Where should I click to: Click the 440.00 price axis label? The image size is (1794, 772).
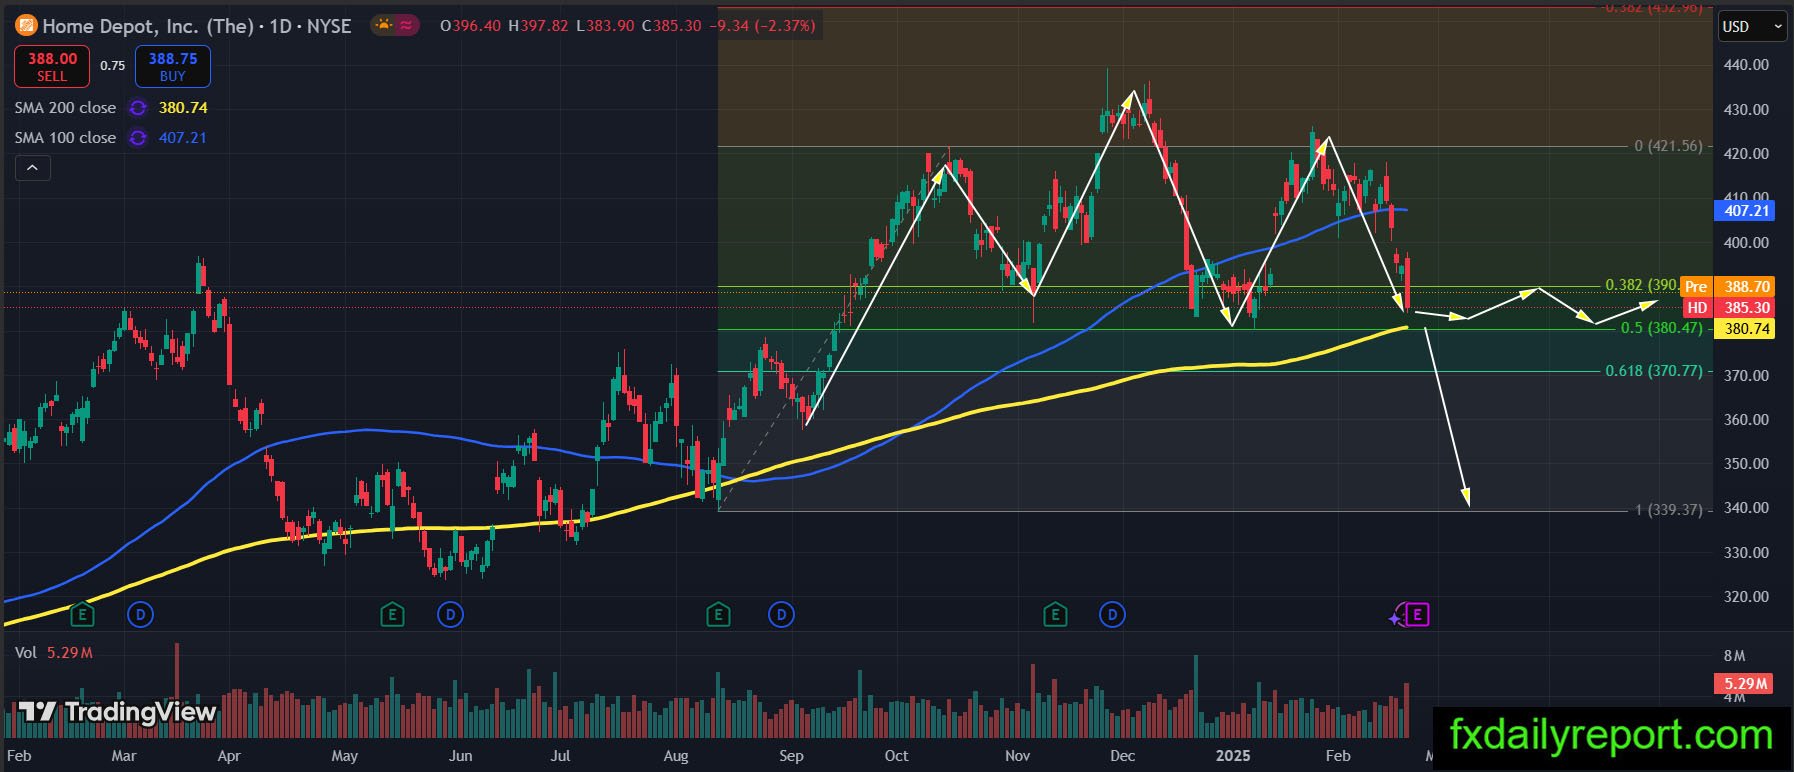coord(1746,65)
